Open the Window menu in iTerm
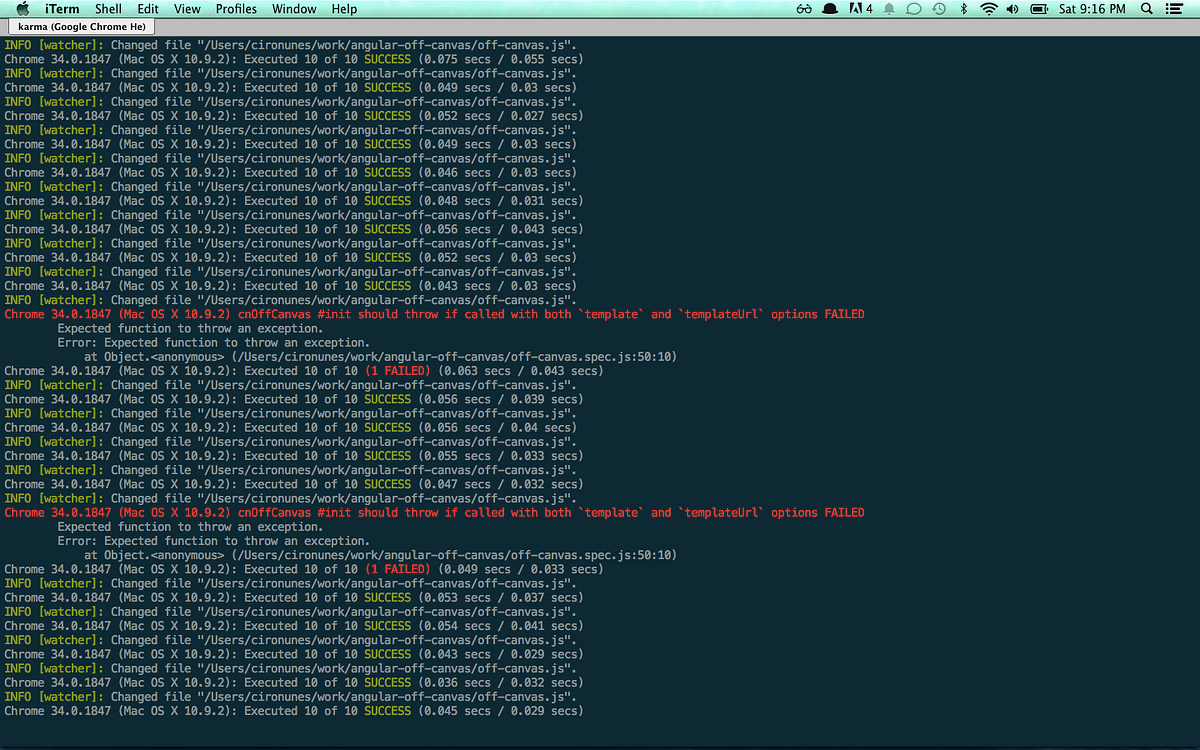Screen dimensions: 1200x750 point(294,9)
